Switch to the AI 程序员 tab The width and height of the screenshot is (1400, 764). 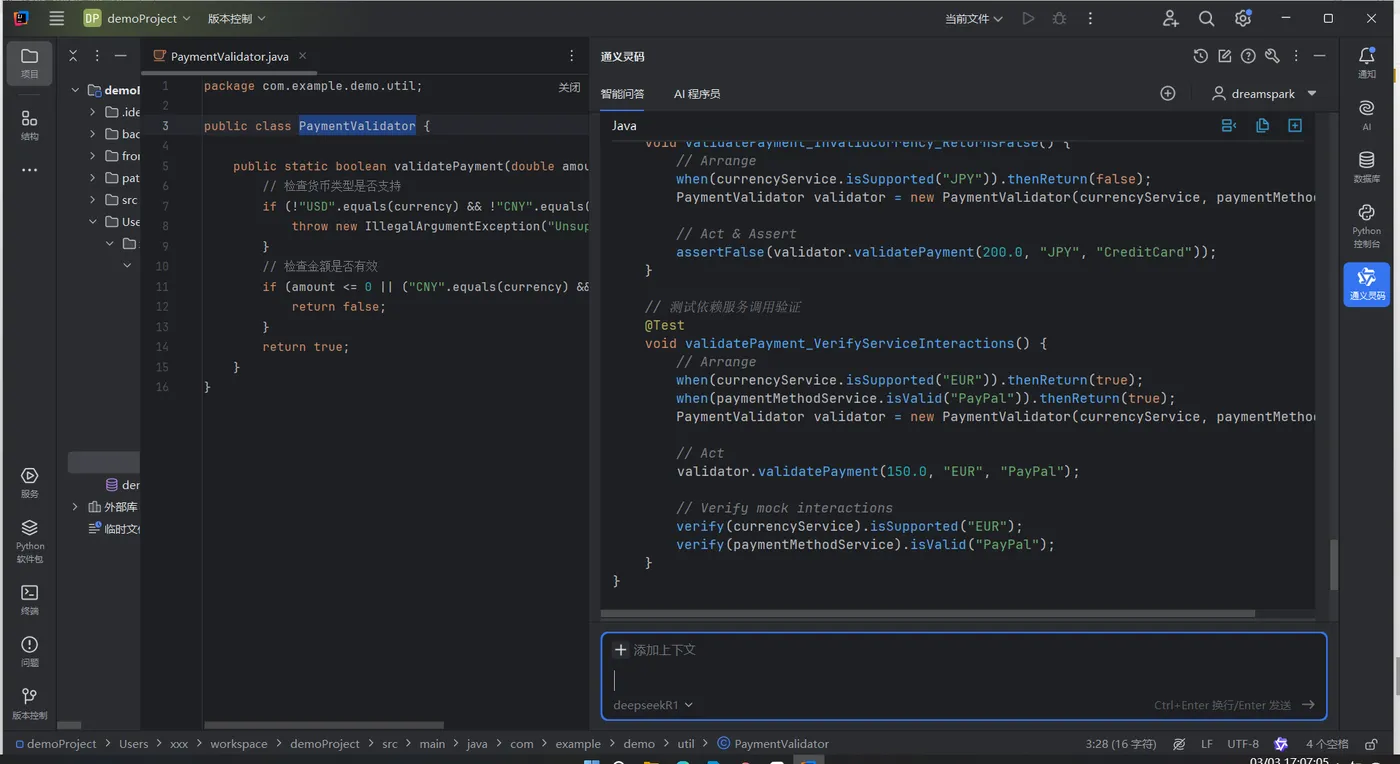[x=697, y=94]
